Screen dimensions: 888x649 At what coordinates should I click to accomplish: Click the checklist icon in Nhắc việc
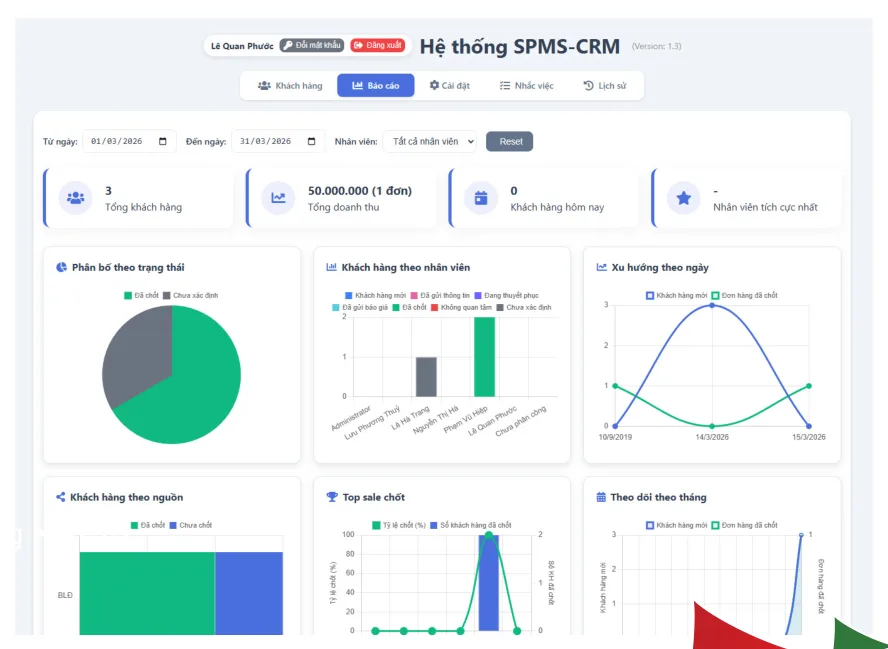[505, 86]
